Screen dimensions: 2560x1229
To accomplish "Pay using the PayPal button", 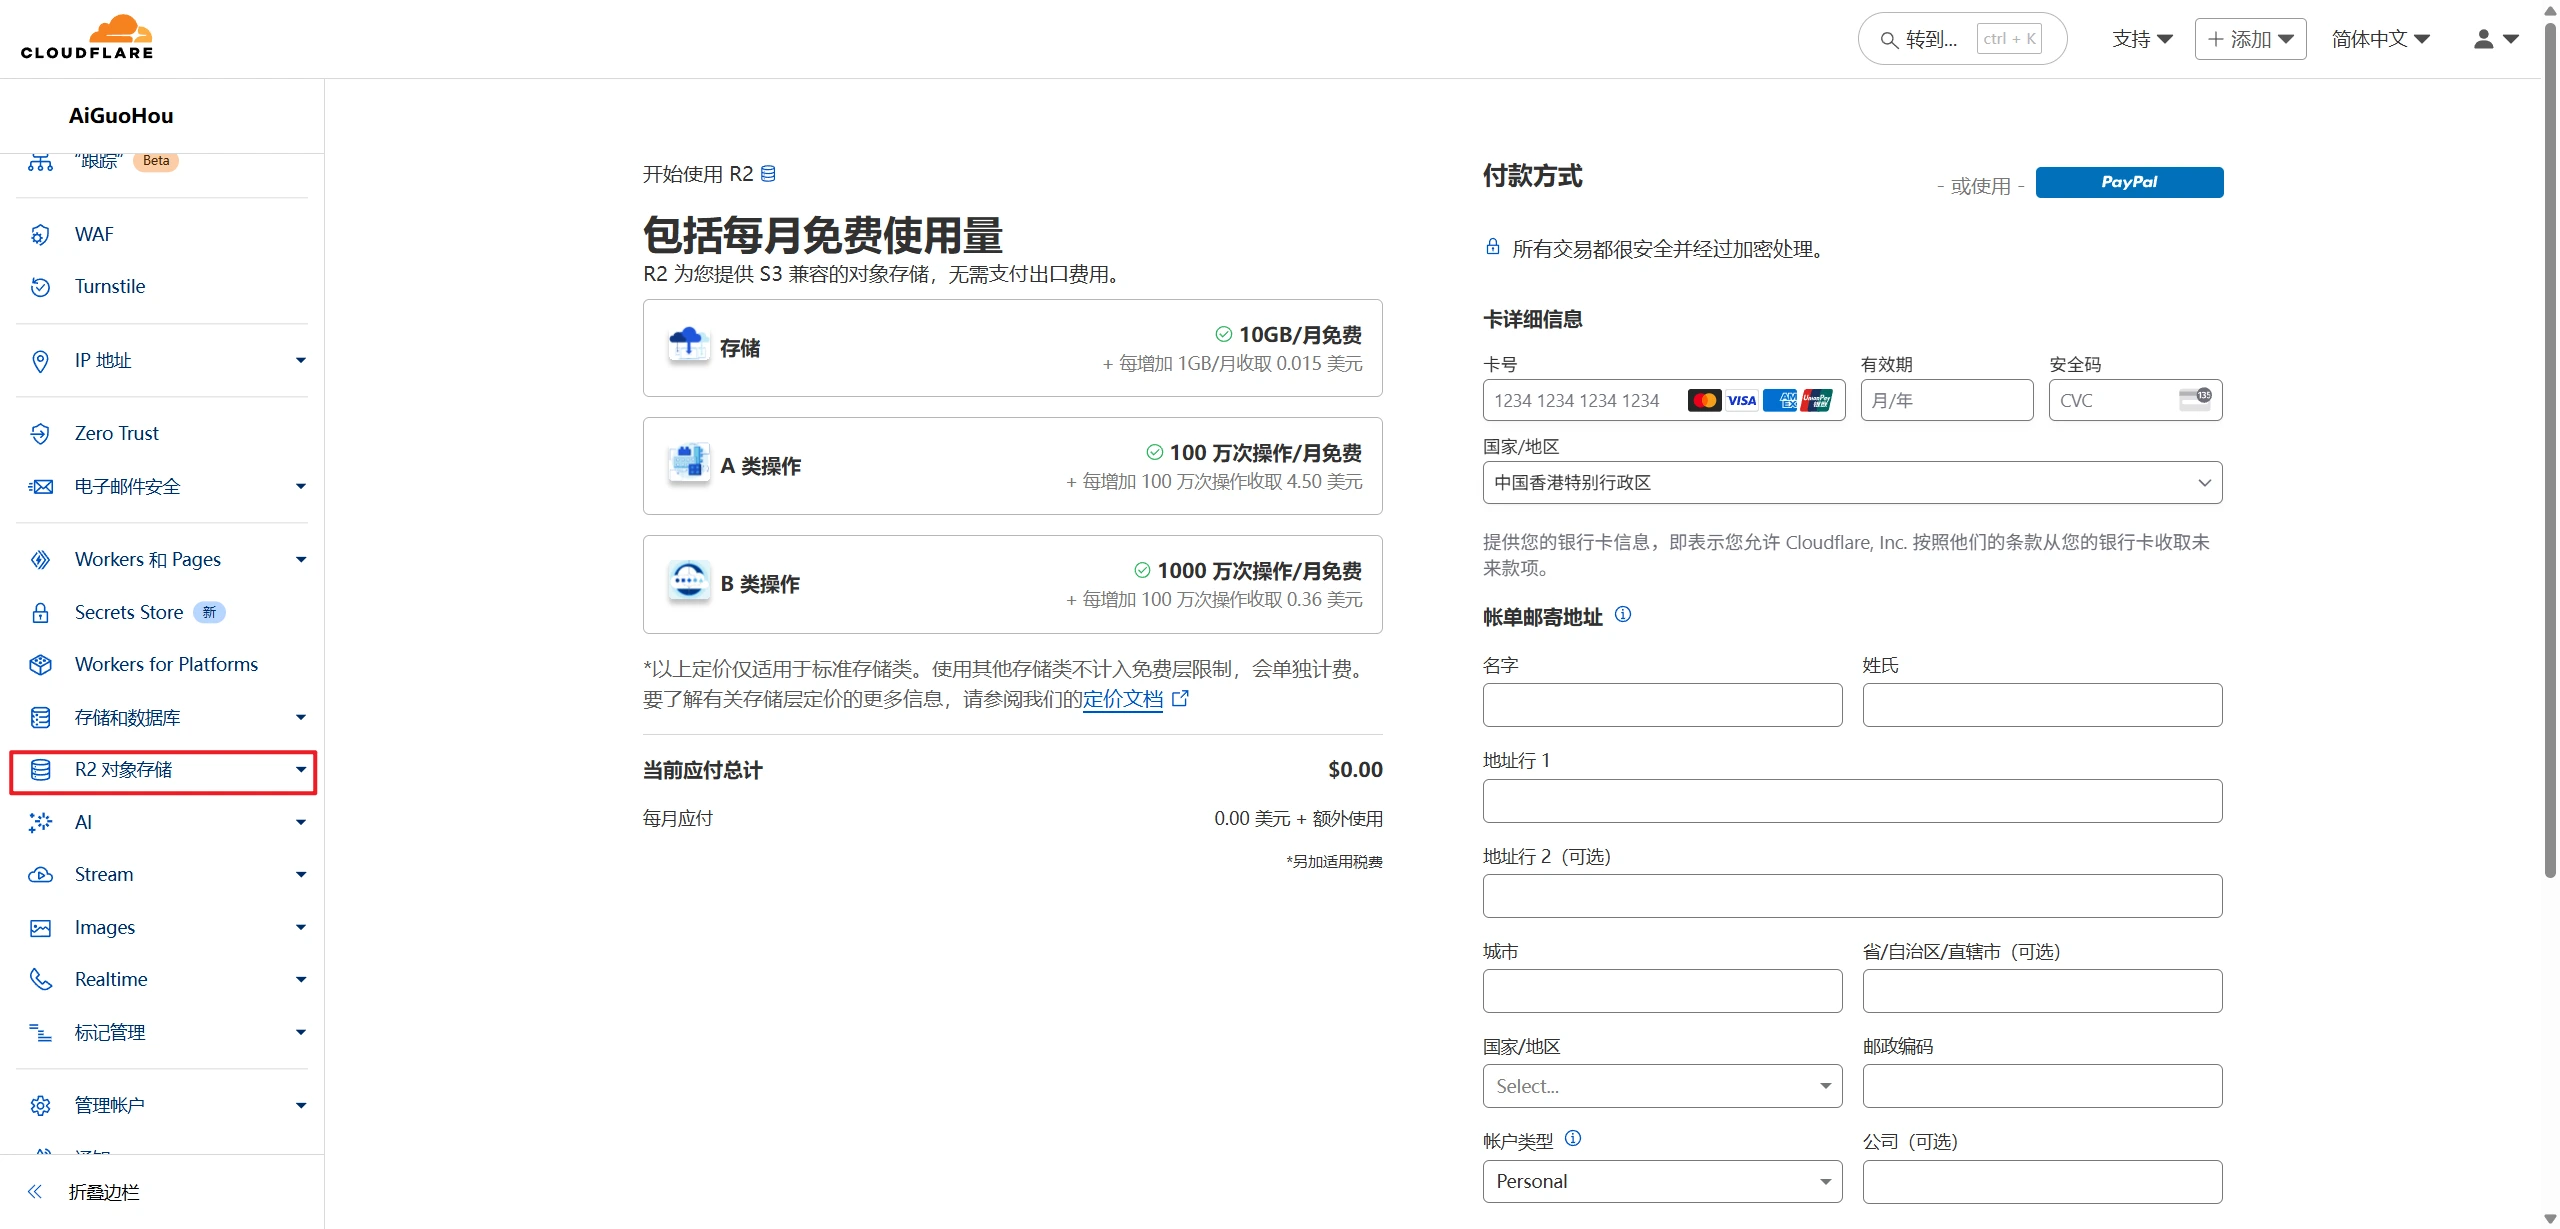I will [2129, 182].
